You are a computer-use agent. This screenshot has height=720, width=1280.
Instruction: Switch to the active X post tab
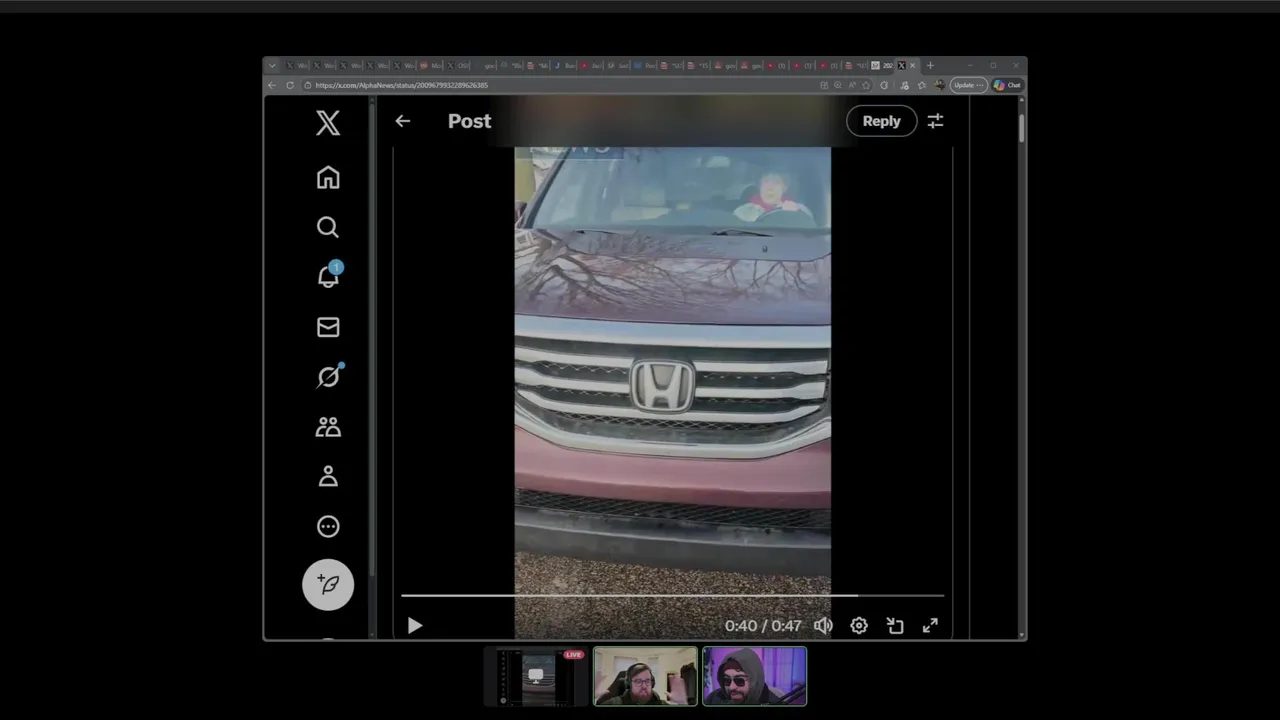[906, 65]
